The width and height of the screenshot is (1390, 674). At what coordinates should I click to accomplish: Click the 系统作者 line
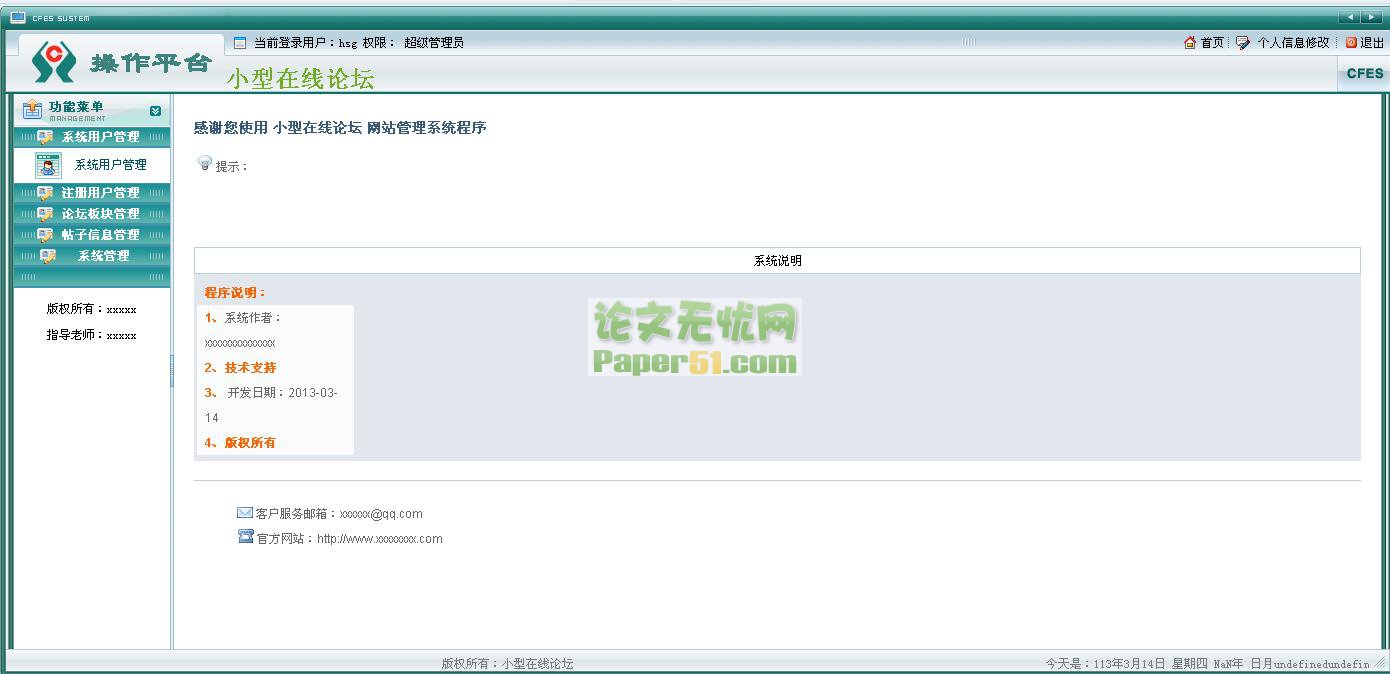pos(244,318)
